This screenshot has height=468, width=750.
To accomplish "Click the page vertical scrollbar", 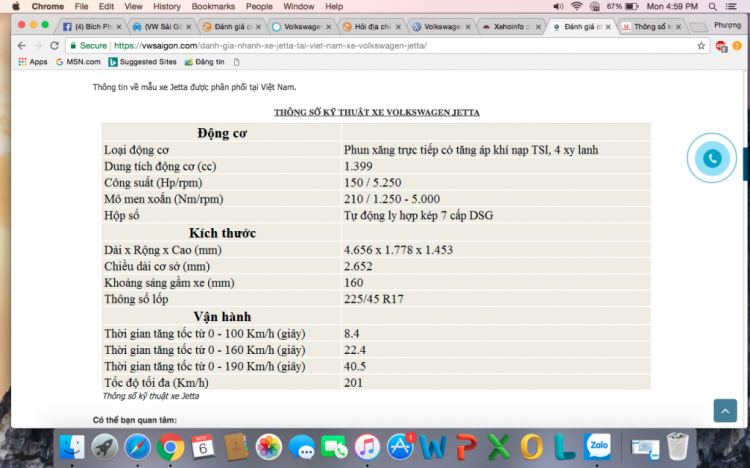I will coord(745,164).
